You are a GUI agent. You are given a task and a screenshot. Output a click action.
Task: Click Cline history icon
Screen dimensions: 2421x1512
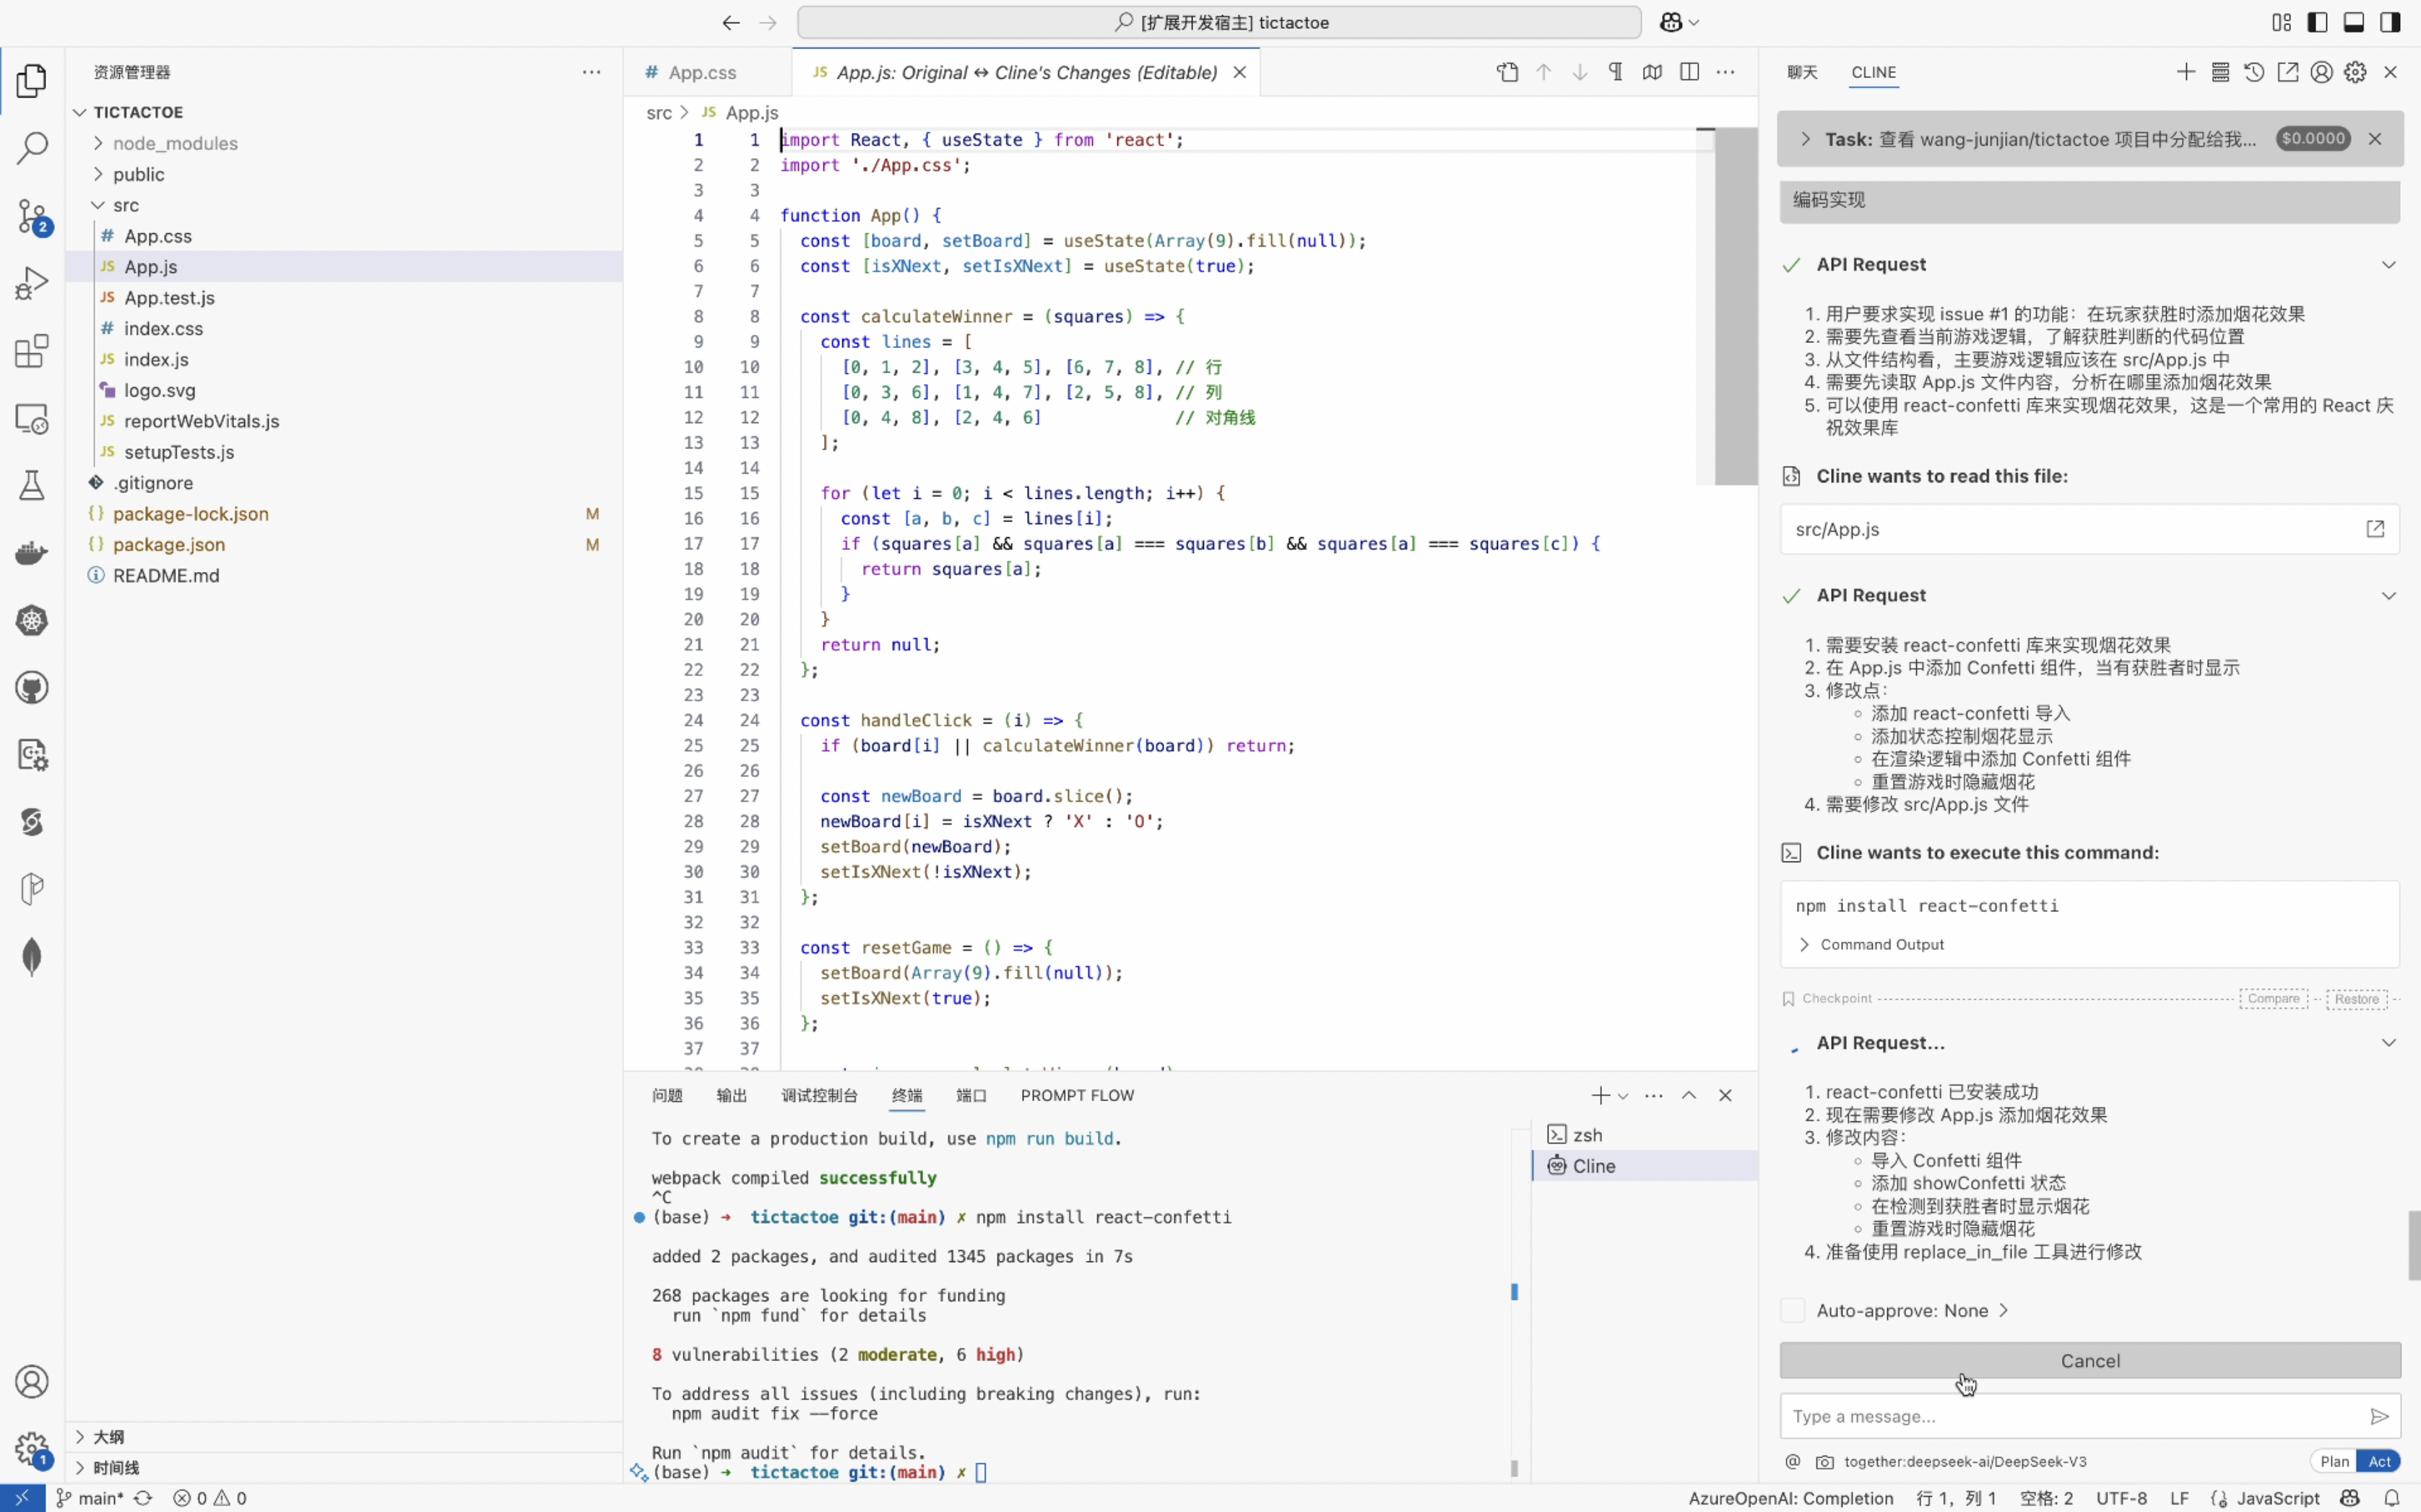point(2253,72)
